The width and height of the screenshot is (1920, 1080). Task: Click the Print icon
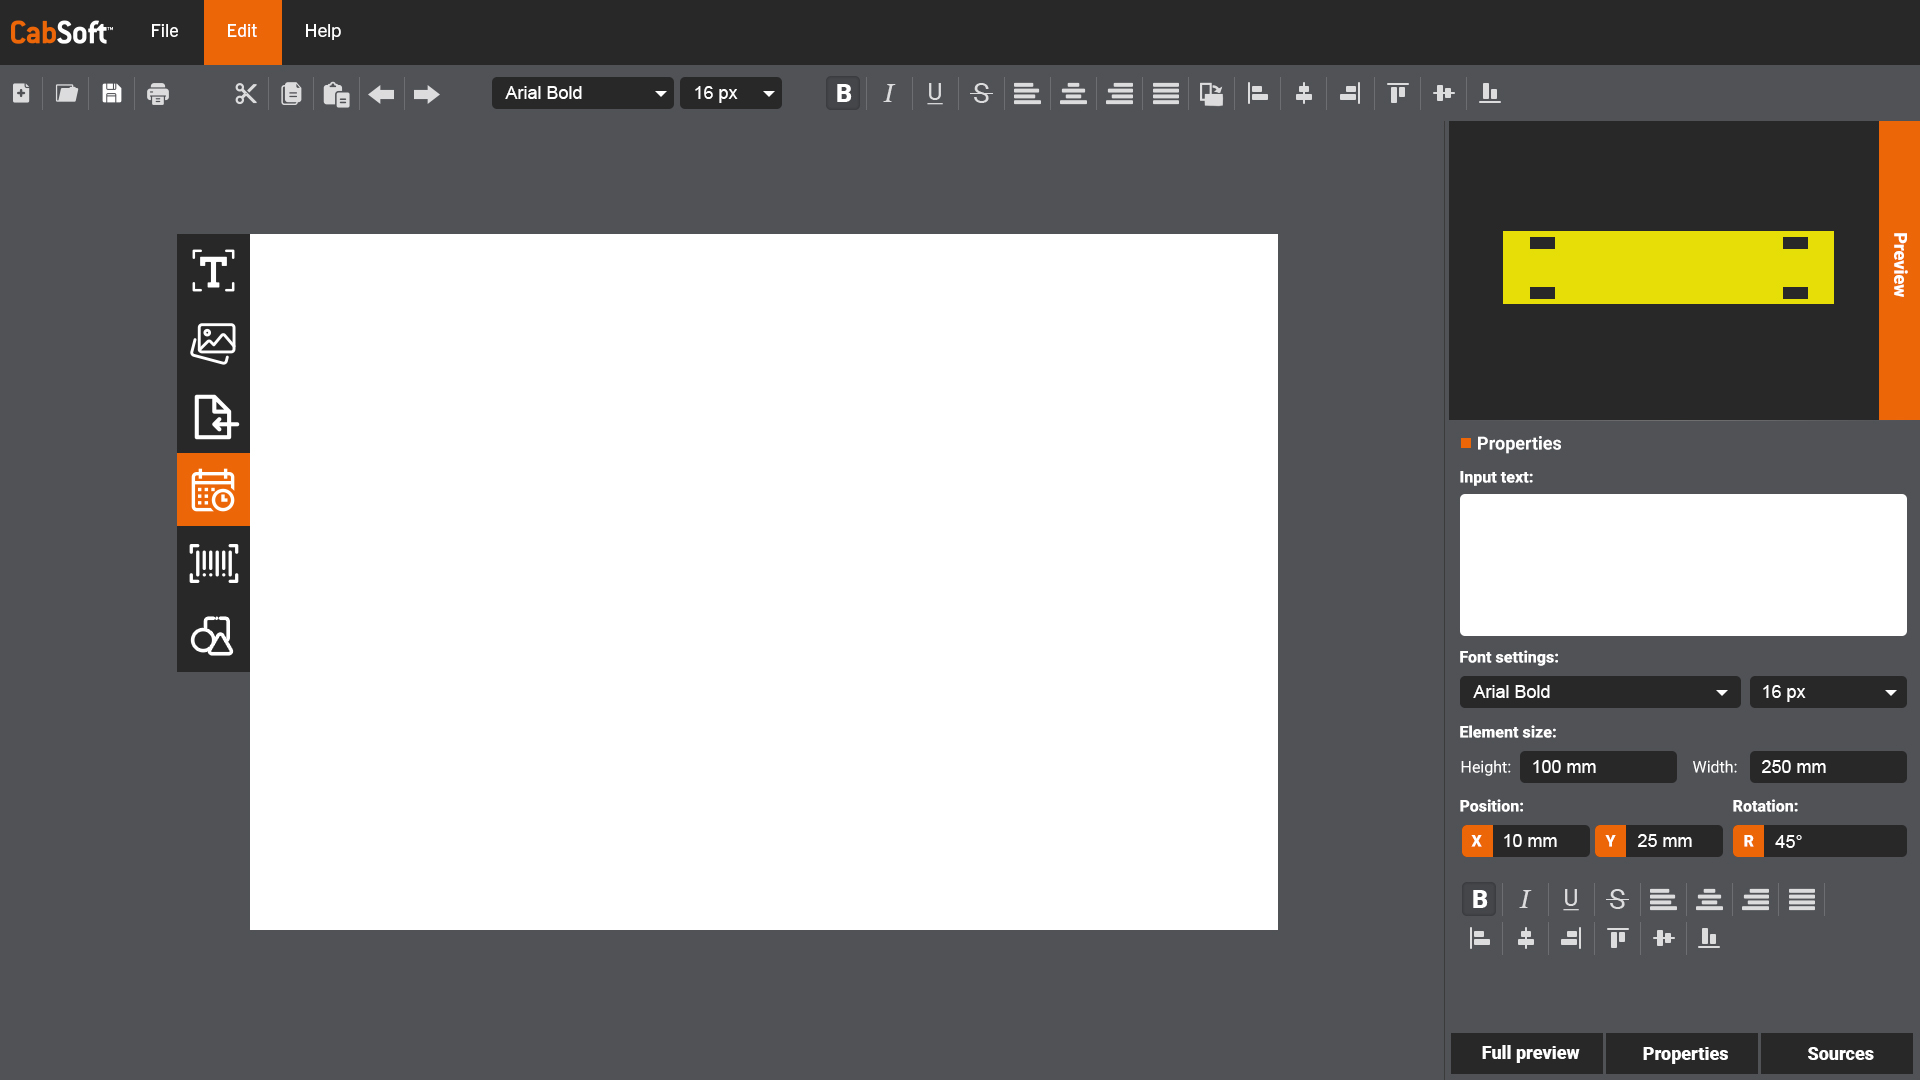157,93
